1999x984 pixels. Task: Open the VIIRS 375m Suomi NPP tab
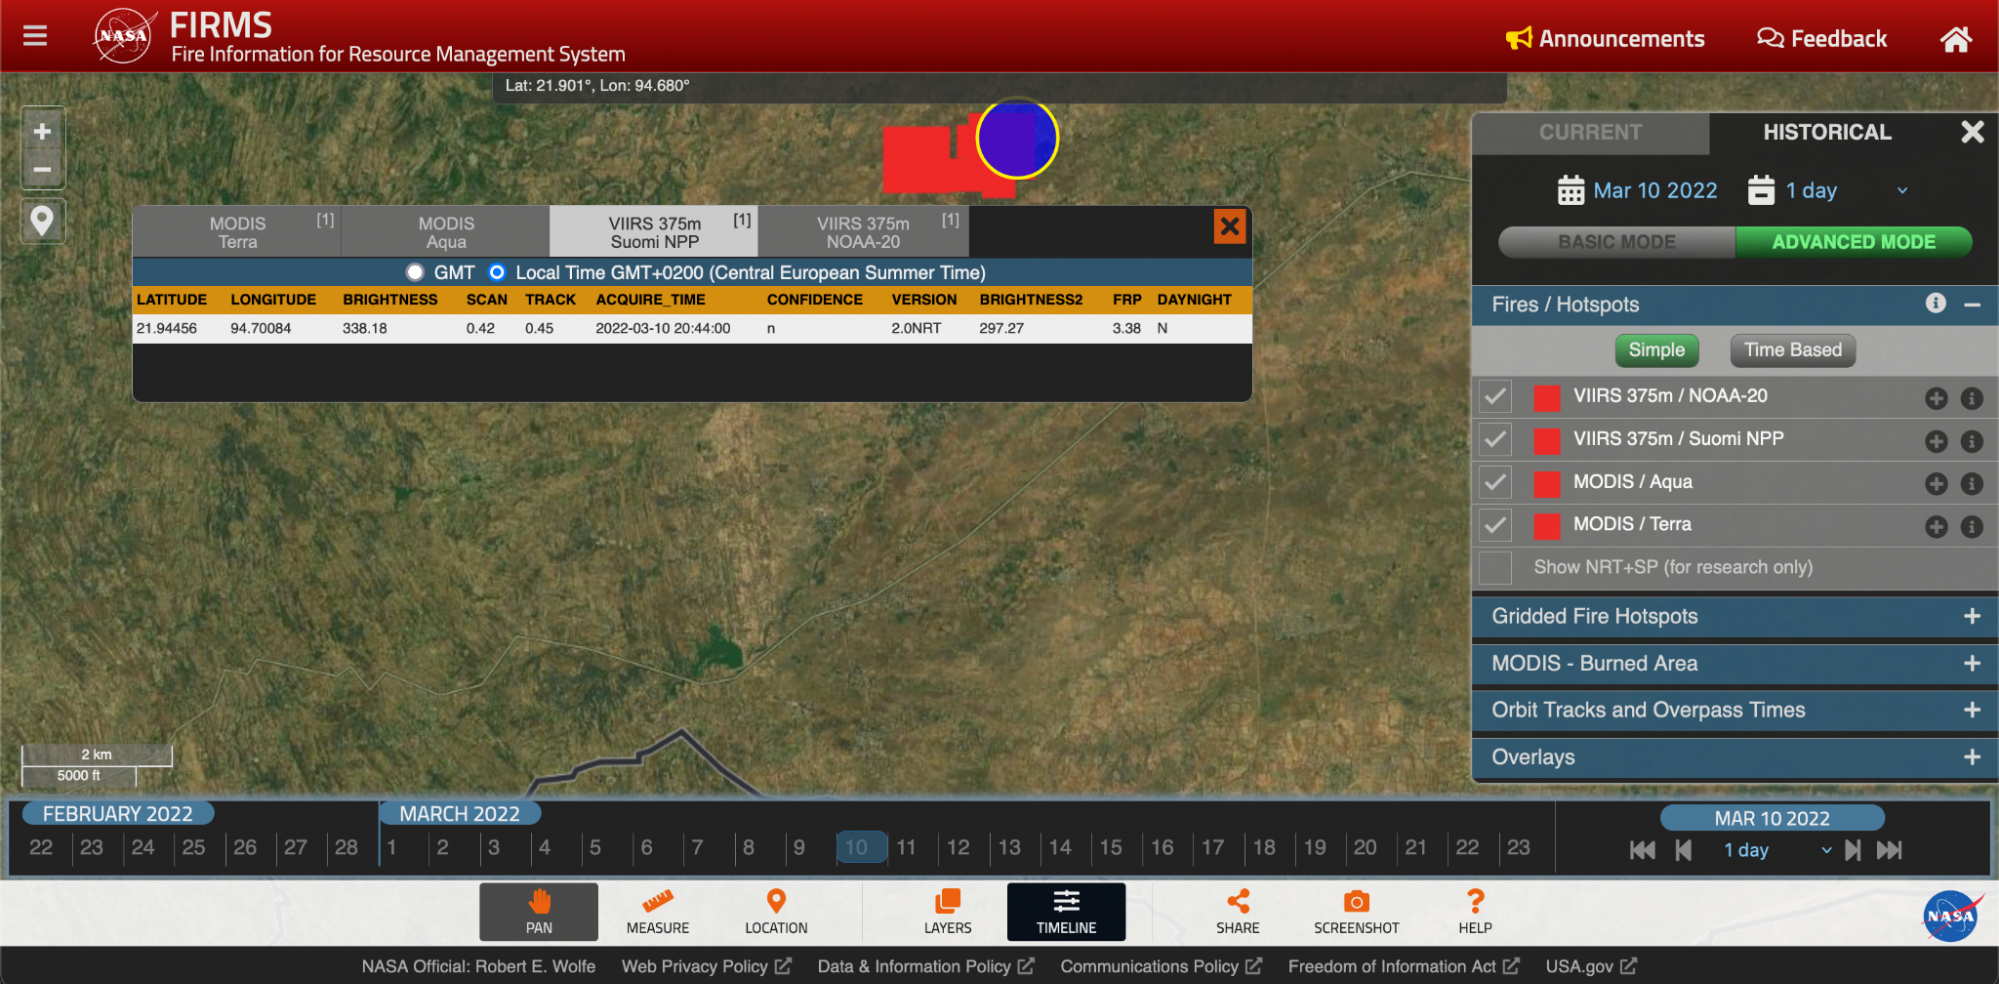654,232
